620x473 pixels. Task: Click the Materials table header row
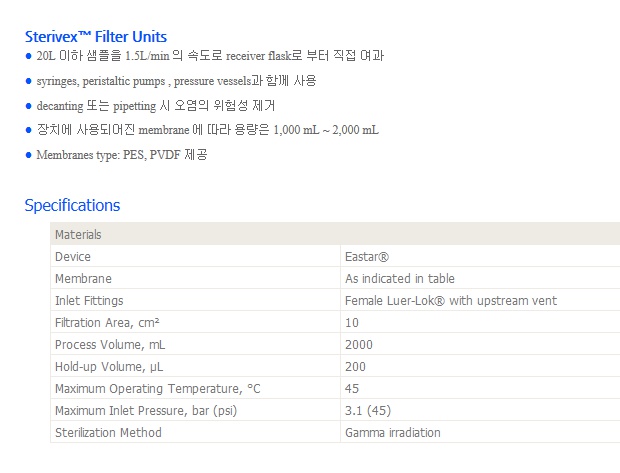(335, 235)
